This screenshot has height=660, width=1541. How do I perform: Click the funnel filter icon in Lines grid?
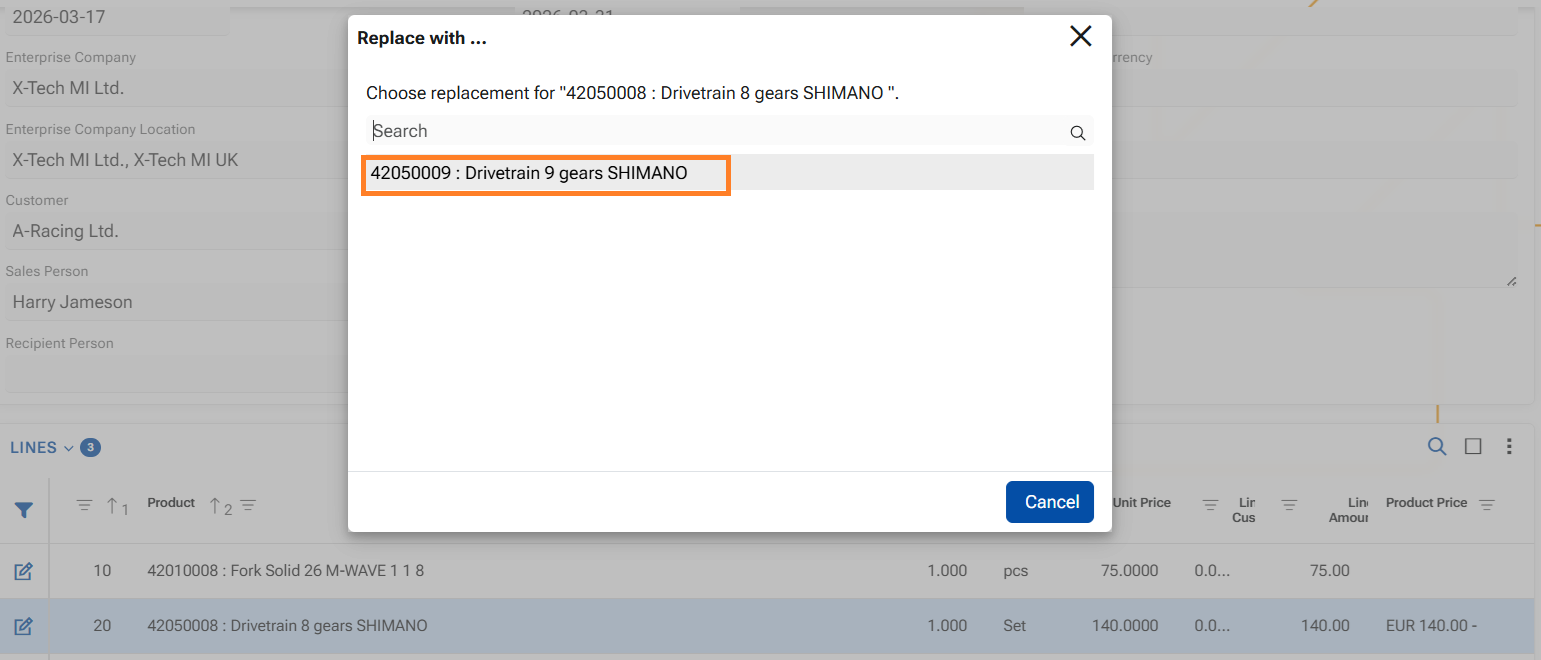point(24,510)
